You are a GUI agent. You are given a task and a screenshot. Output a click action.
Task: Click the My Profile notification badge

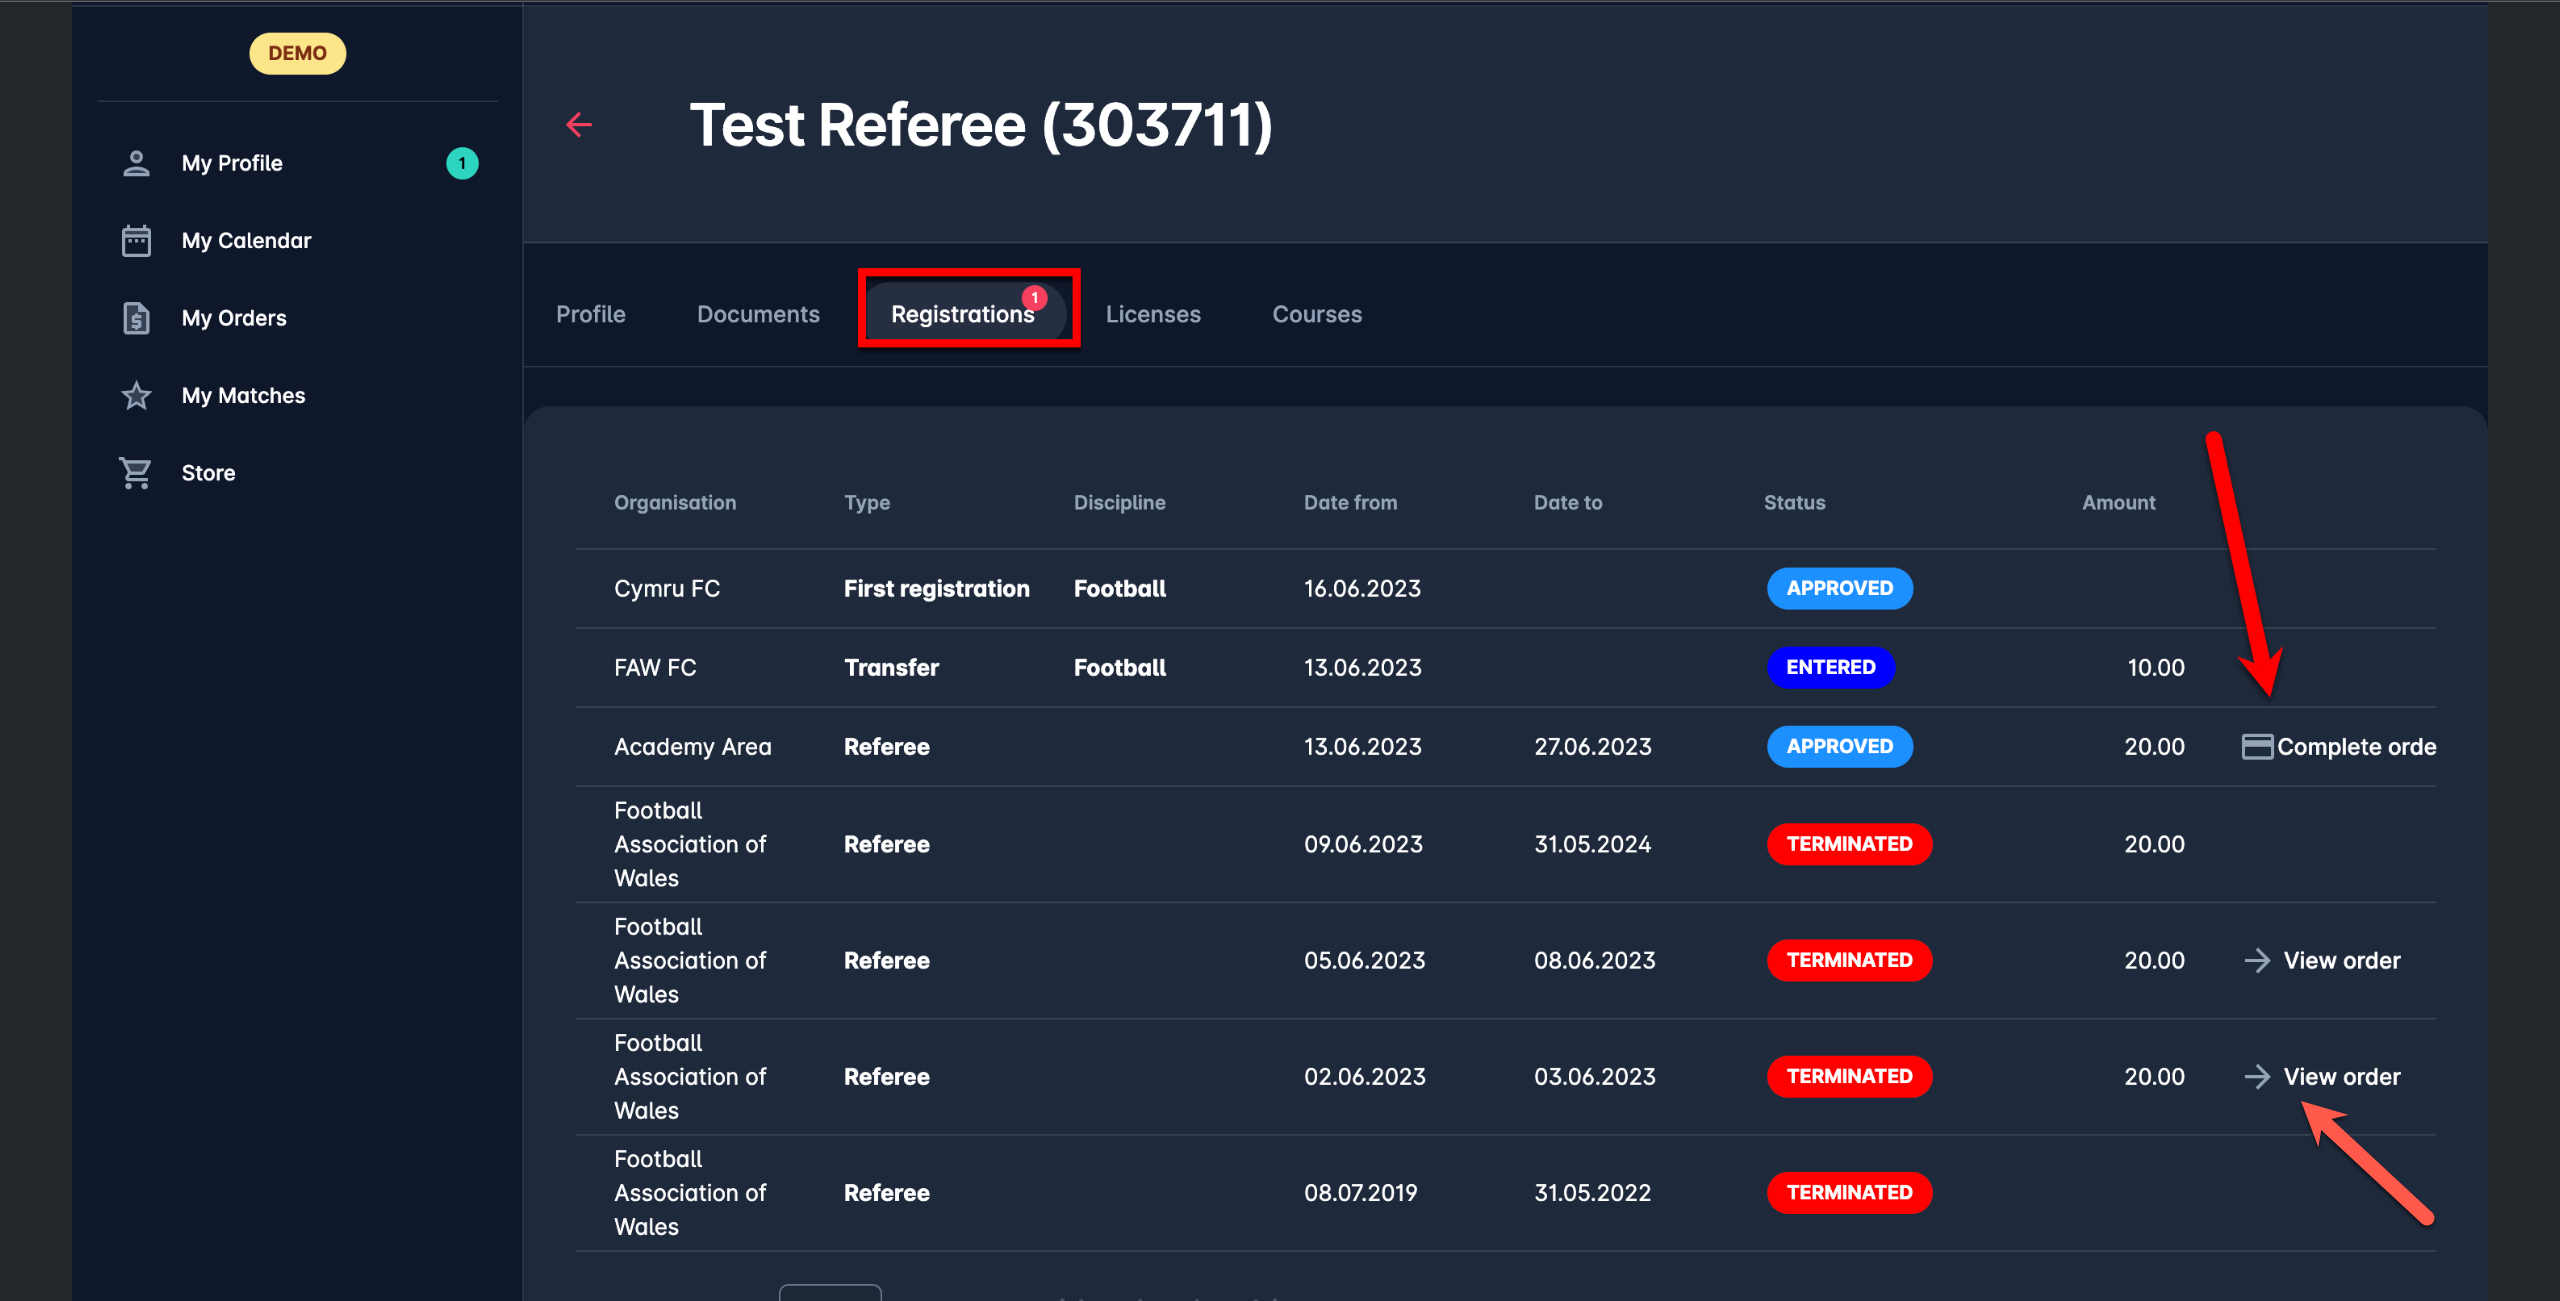(462, 163)
